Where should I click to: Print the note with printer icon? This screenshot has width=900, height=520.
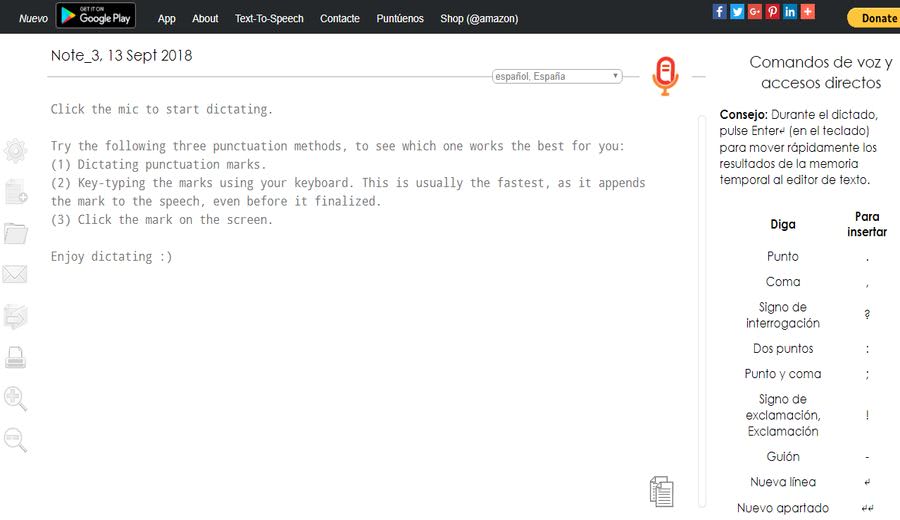[15, 358]
